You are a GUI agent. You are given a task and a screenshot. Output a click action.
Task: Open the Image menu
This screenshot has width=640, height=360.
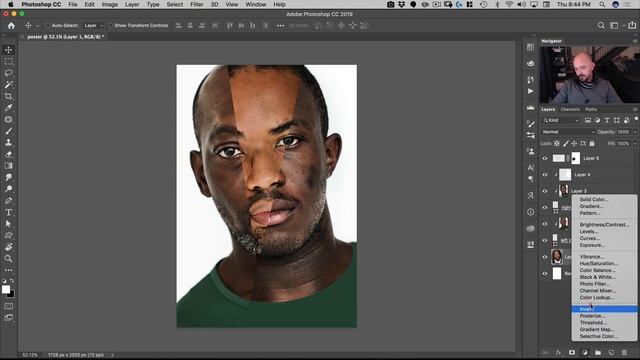pyautogui.click(x=109, y=4)
